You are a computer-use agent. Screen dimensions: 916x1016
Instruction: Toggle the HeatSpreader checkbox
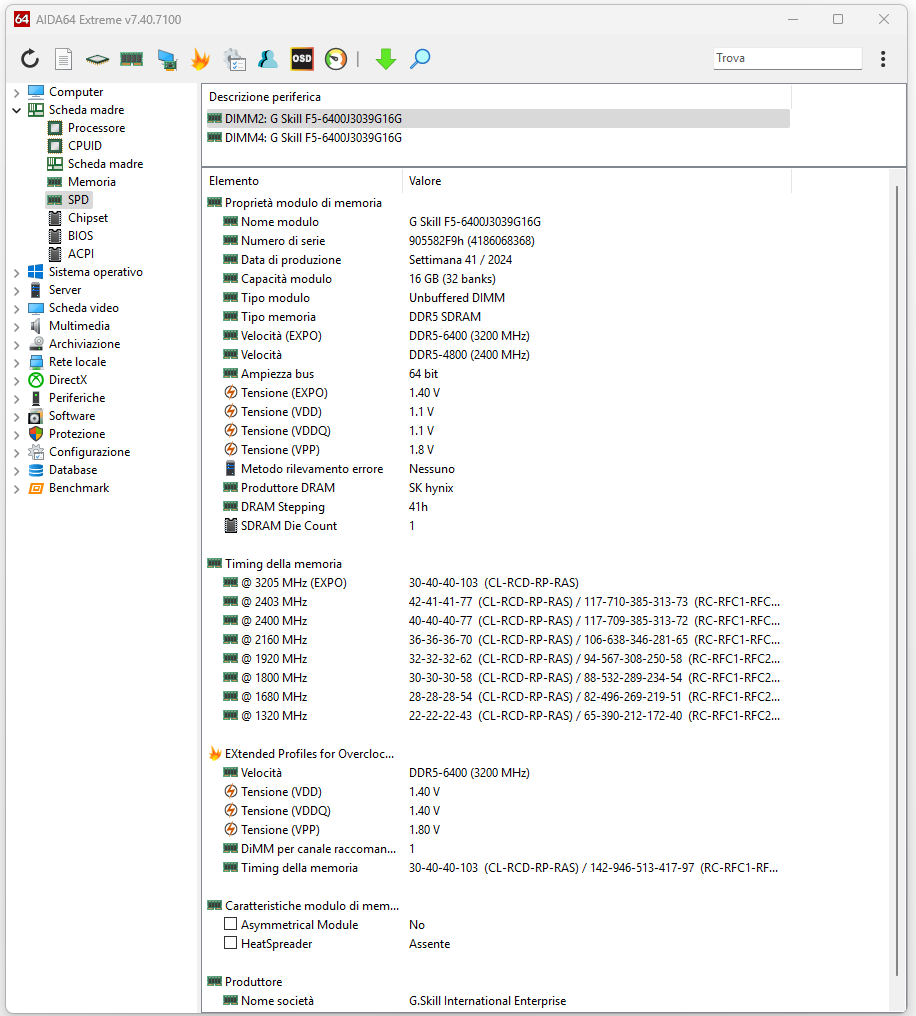(231, 943)
